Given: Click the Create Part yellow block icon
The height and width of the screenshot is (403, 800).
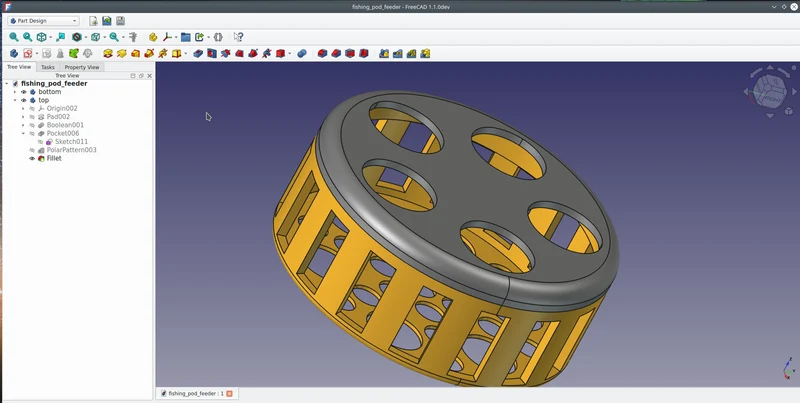Looking at the screenshot, I should [x=153, y=37].
